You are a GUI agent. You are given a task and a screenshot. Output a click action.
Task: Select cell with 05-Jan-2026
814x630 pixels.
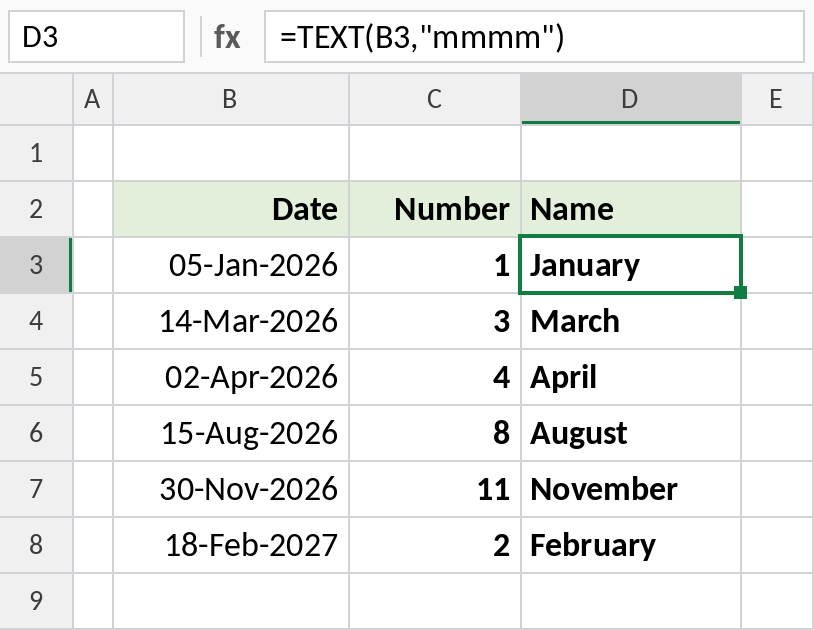click(x=231, y=265)
